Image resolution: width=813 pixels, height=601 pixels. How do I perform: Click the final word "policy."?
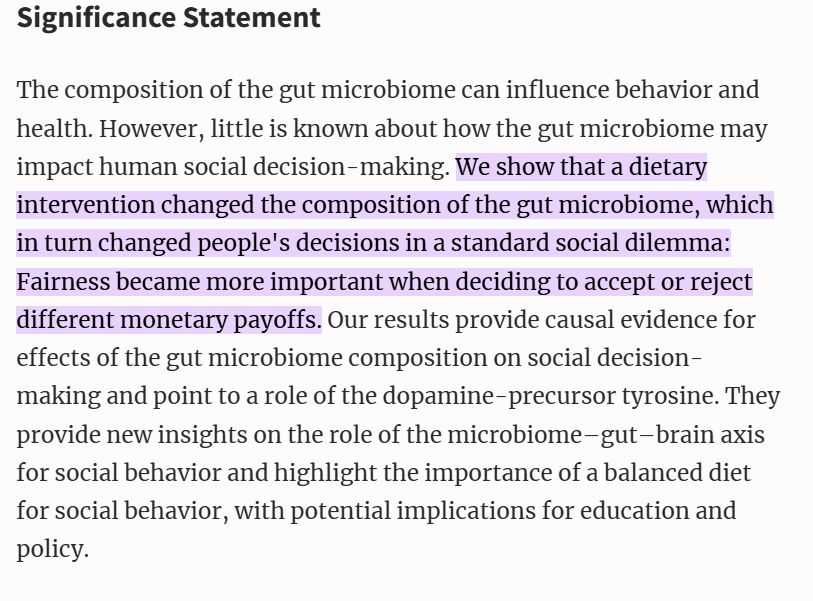(x=52, y=549)
